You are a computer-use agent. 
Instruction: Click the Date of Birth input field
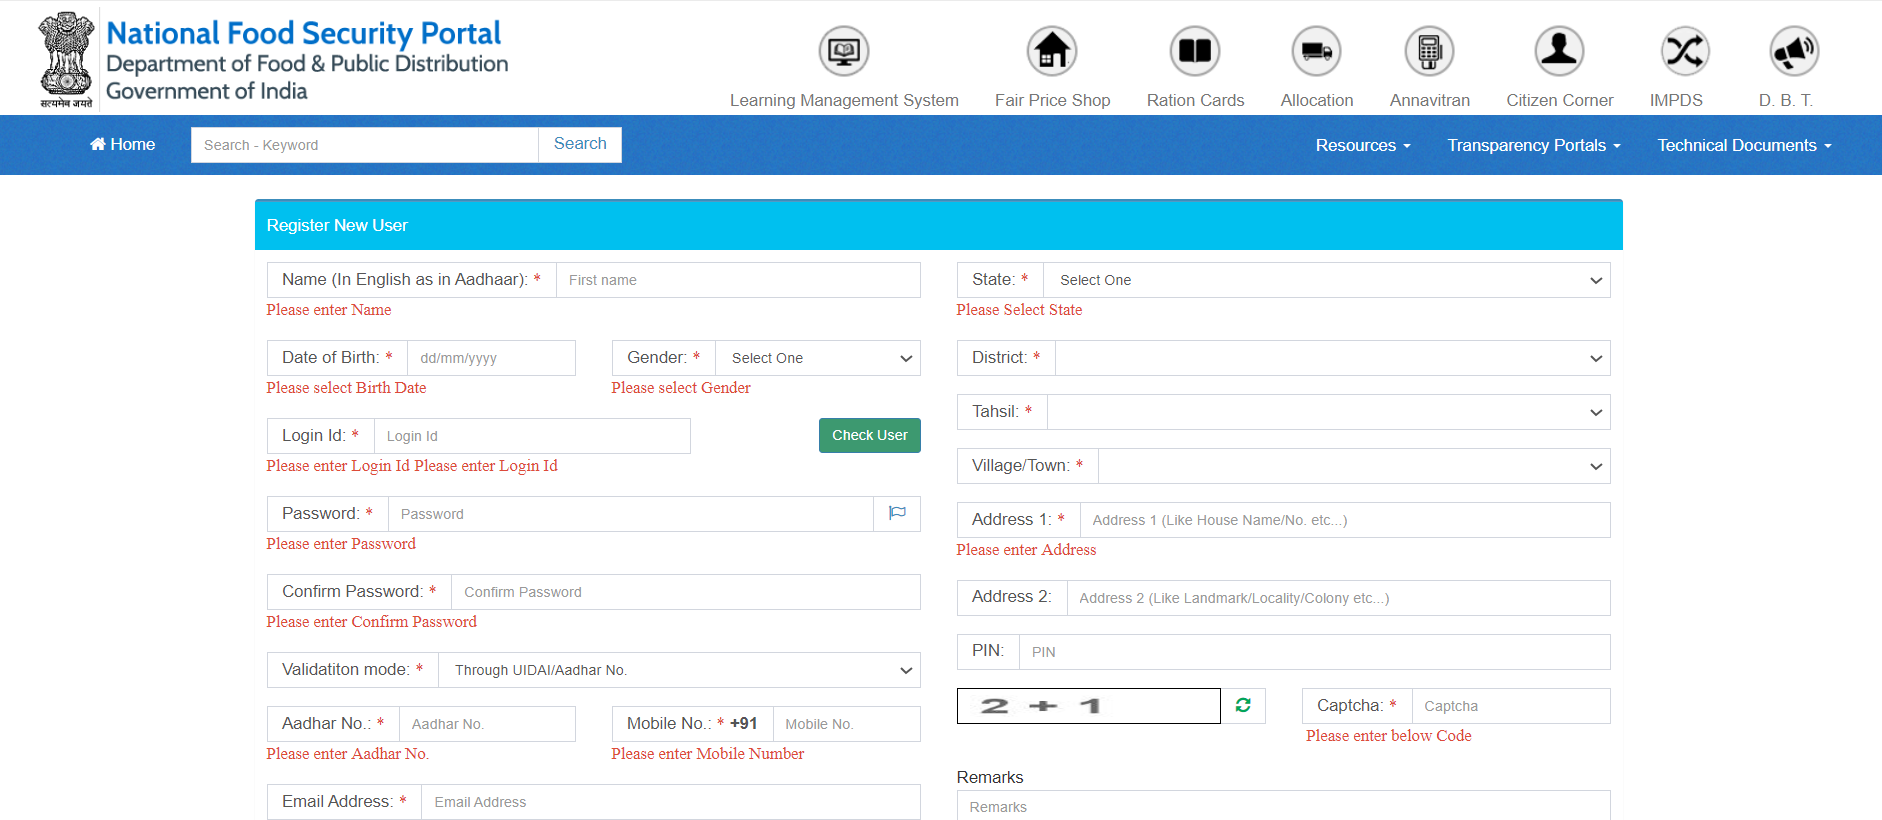pos(491,358)
